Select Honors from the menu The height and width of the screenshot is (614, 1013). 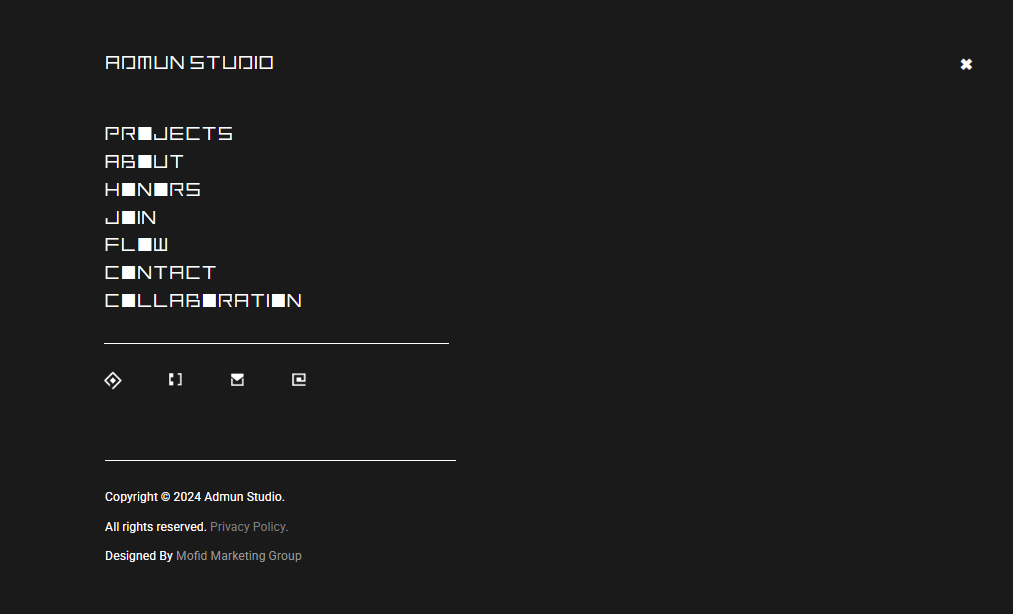point(153,189)
